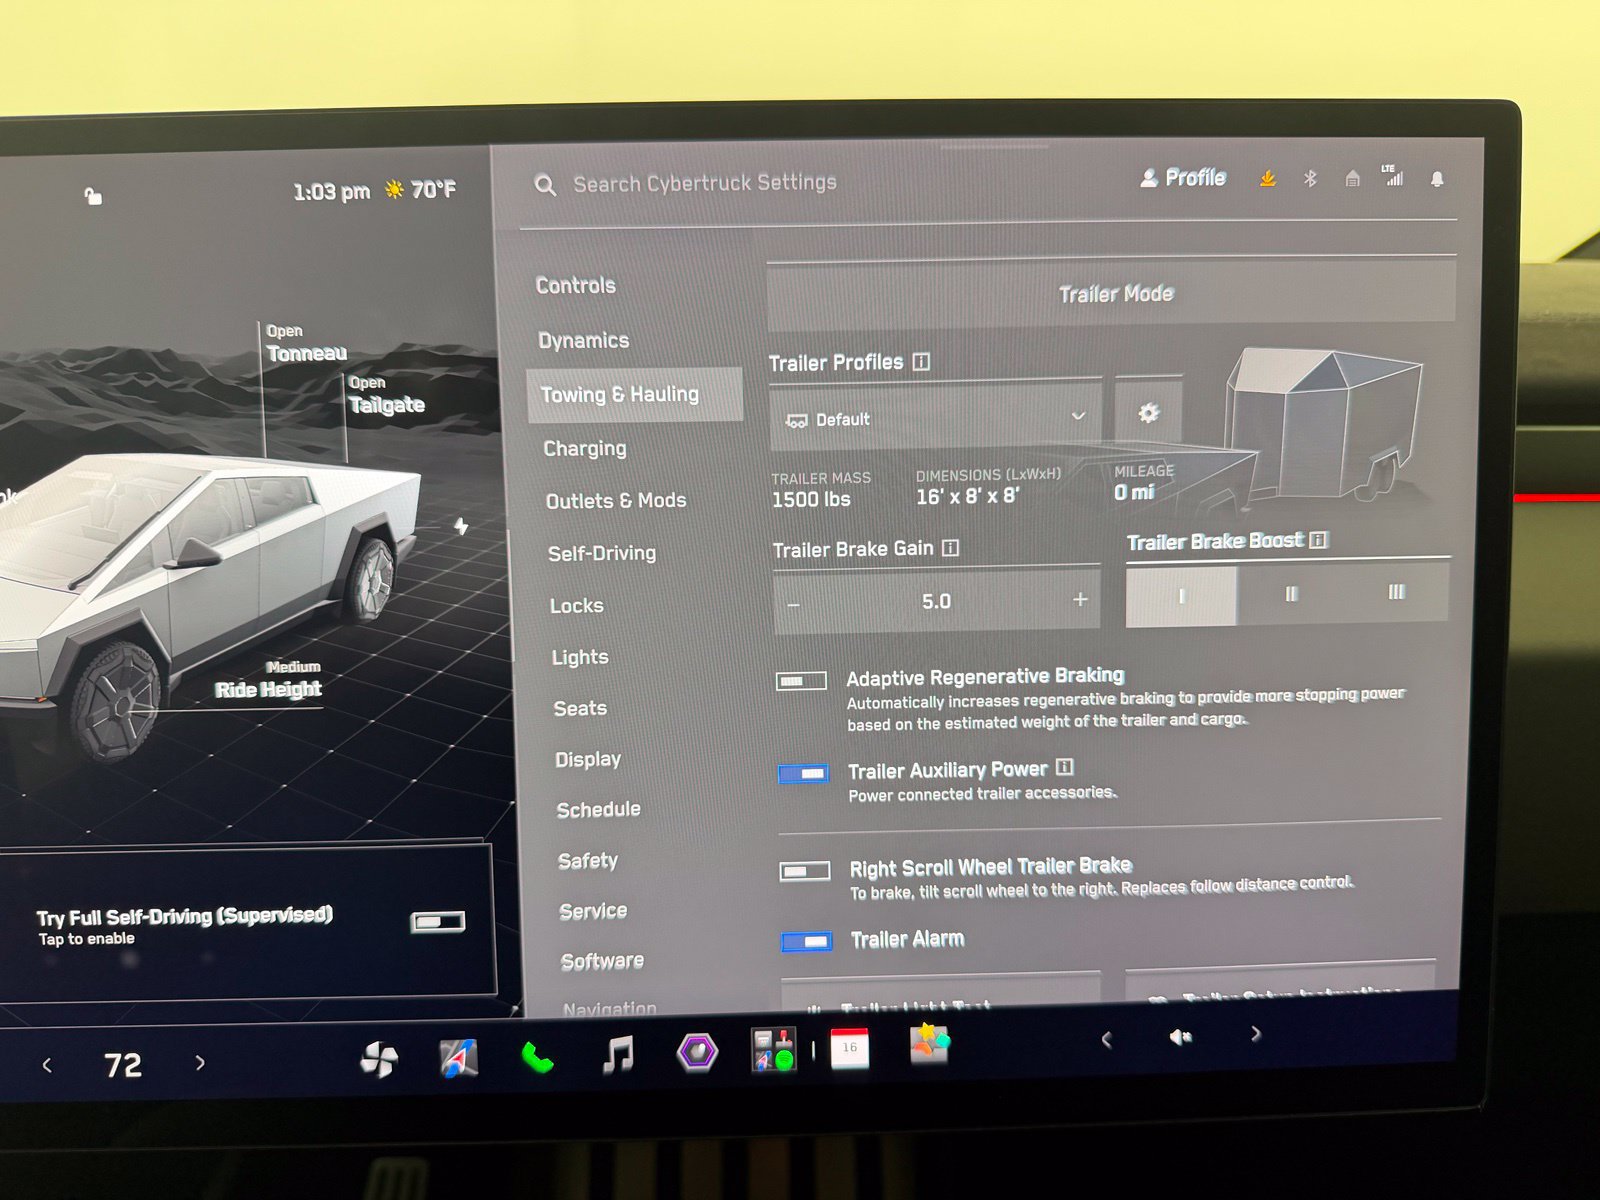Show Trailer Brake Boost info icon
The width and height of the screenshot is (1600, 1200).
click(1318, 540)
